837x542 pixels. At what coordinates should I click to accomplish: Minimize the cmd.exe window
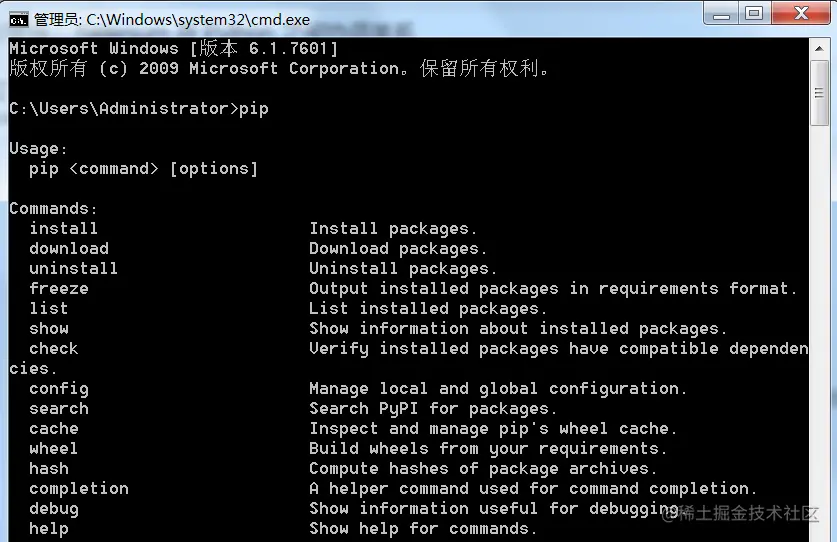click(721, 13)
